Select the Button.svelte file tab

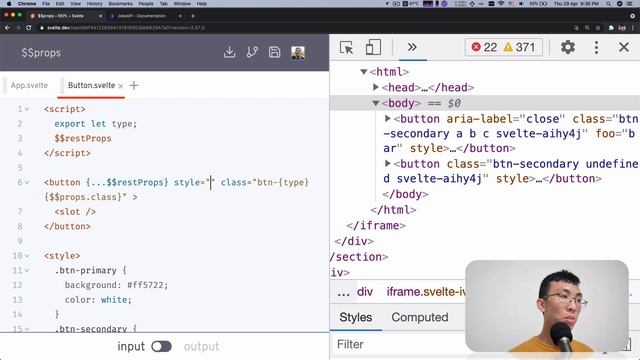(91, 85)
